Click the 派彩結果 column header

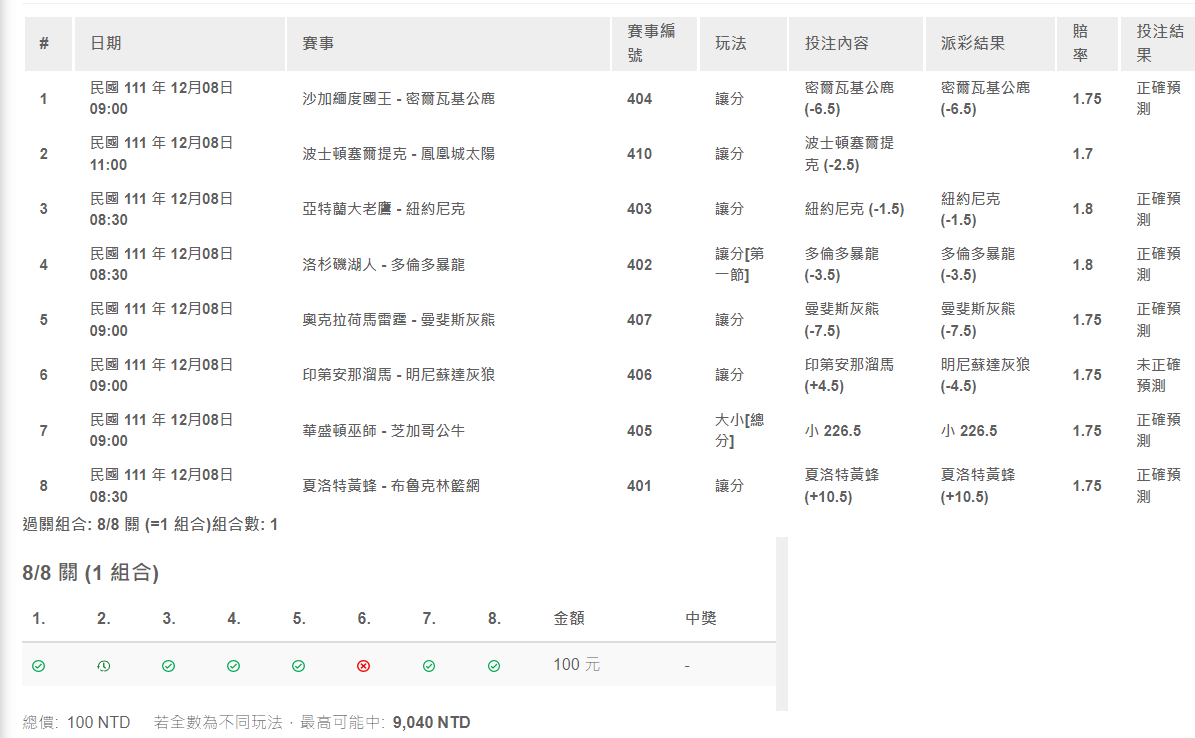[x=990, y=43]
